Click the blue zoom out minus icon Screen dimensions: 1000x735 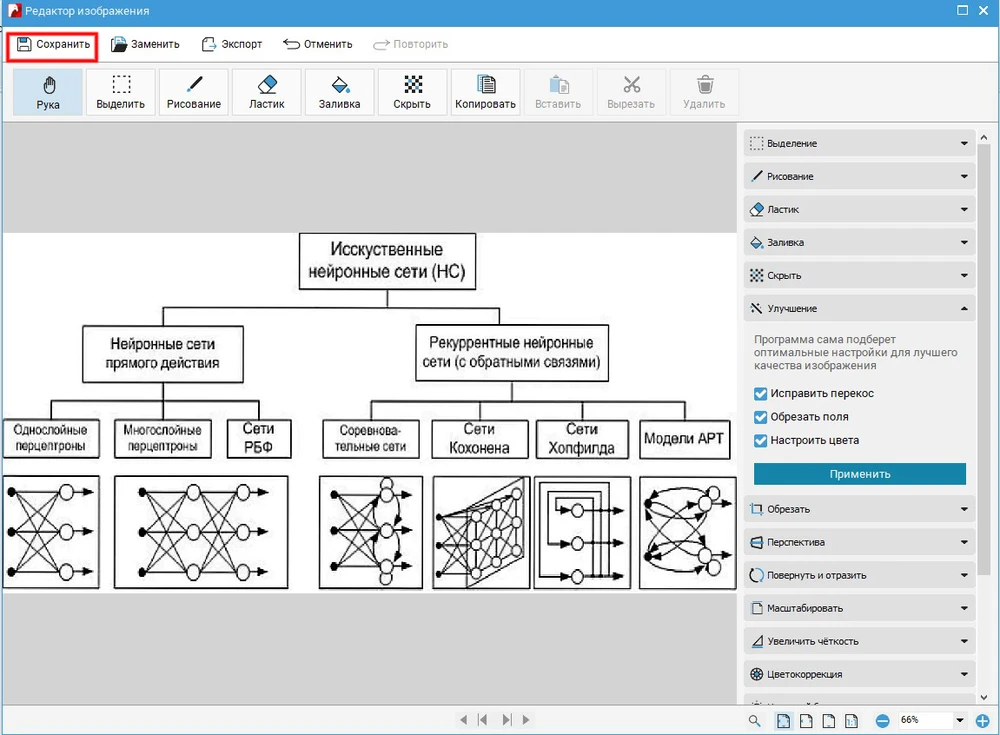click(x=883, y=720)
